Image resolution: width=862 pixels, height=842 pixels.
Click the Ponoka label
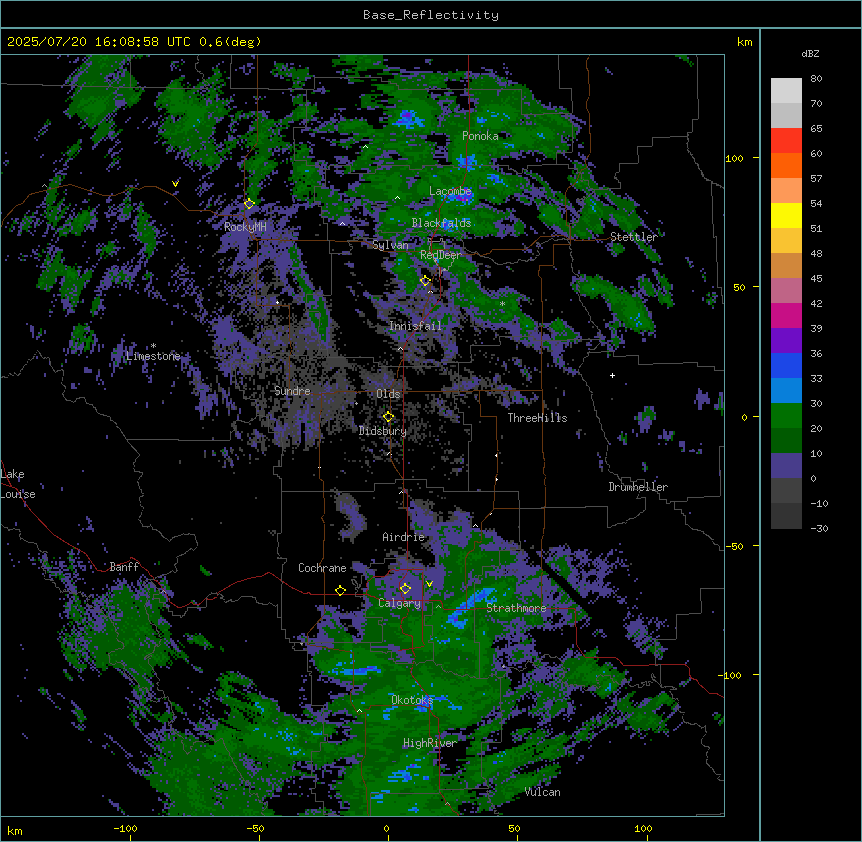pyautogui.click(x=480, y=136)
